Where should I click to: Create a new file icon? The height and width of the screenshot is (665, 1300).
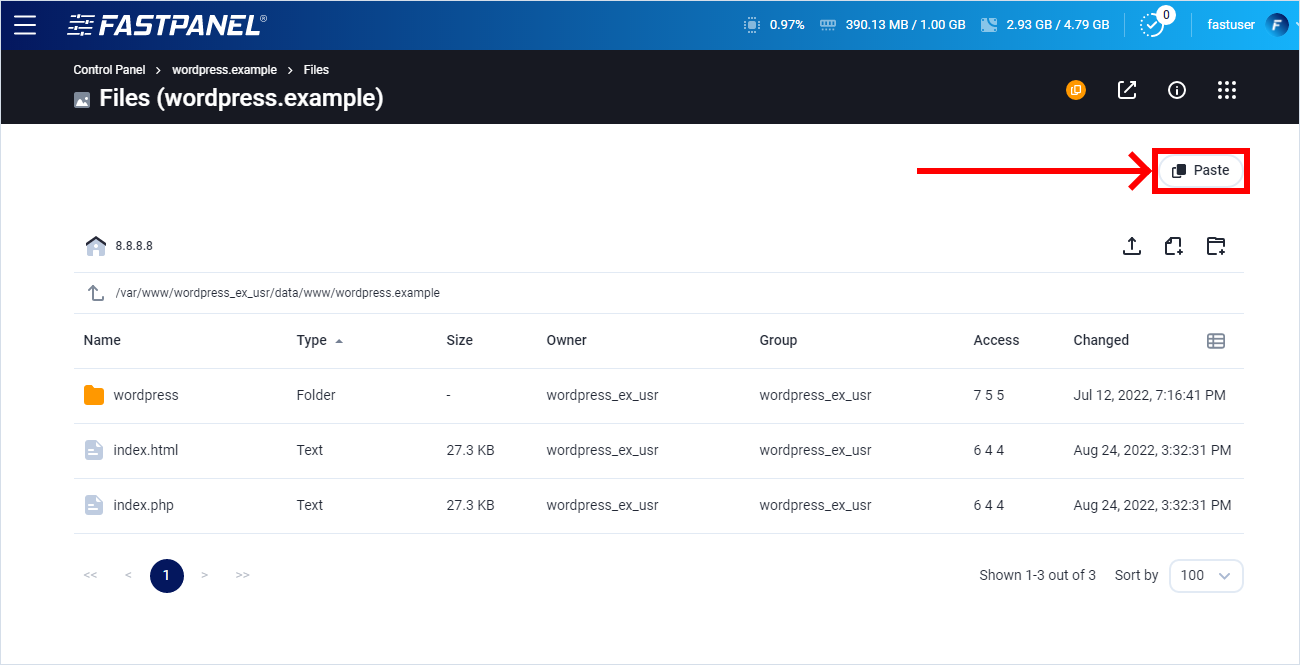pos(1174,246)
